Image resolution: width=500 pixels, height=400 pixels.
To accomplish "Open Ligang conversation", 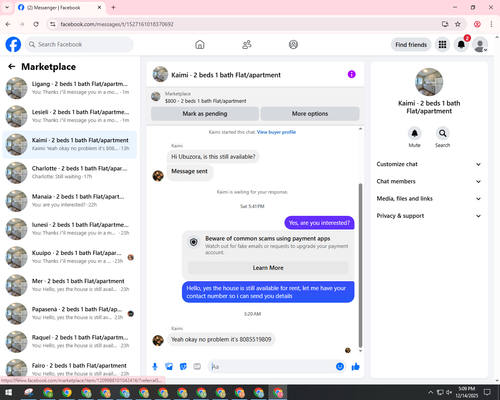I will click(70, 88).
